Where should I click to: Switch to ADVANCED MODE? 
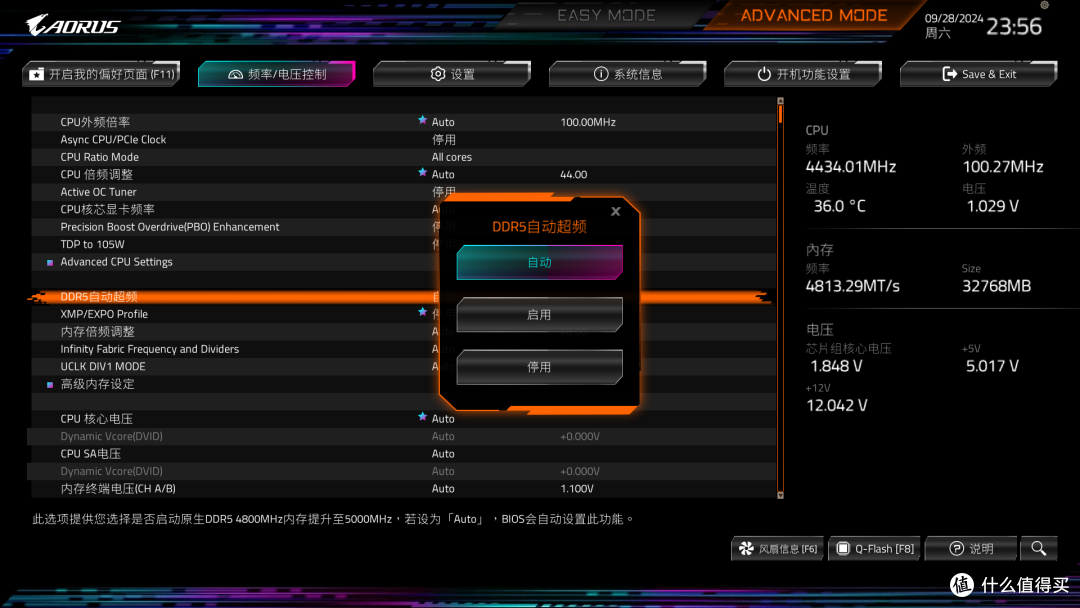813,15
